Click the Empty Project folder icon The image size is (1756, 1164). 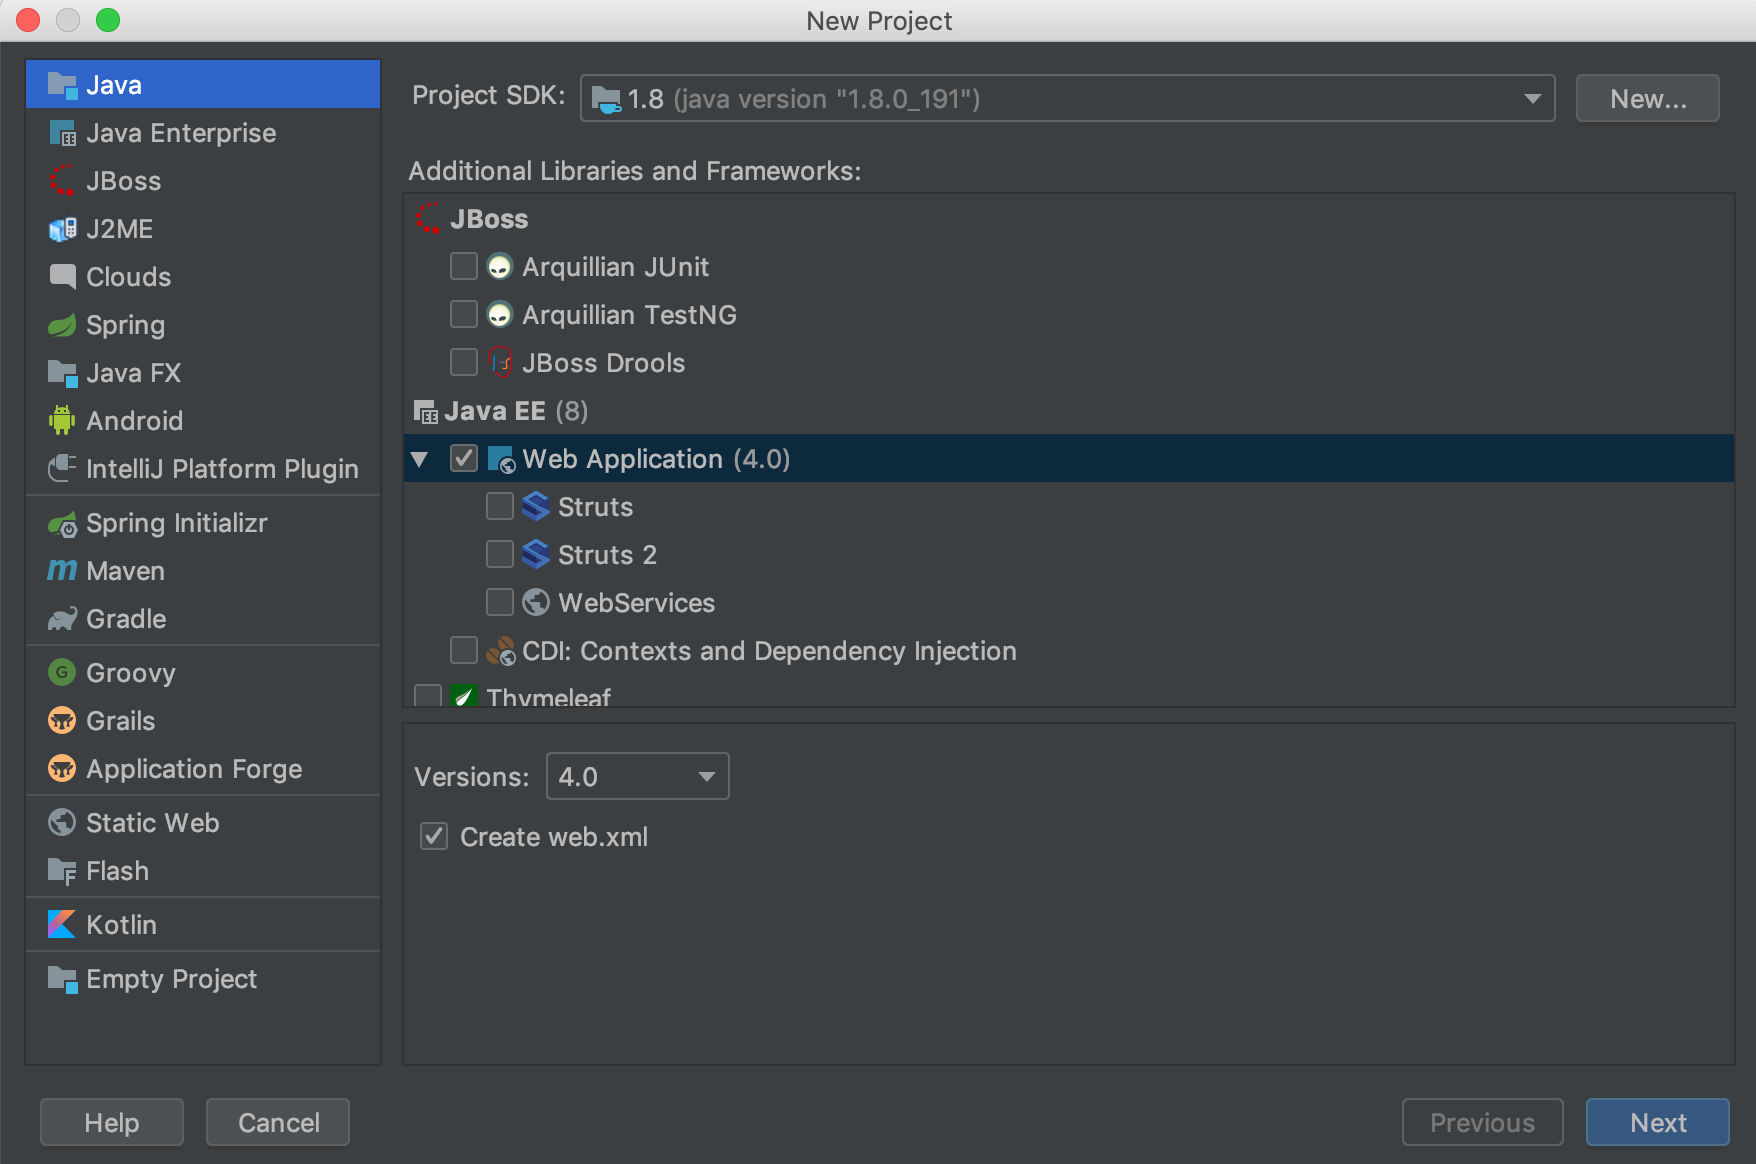62,979
